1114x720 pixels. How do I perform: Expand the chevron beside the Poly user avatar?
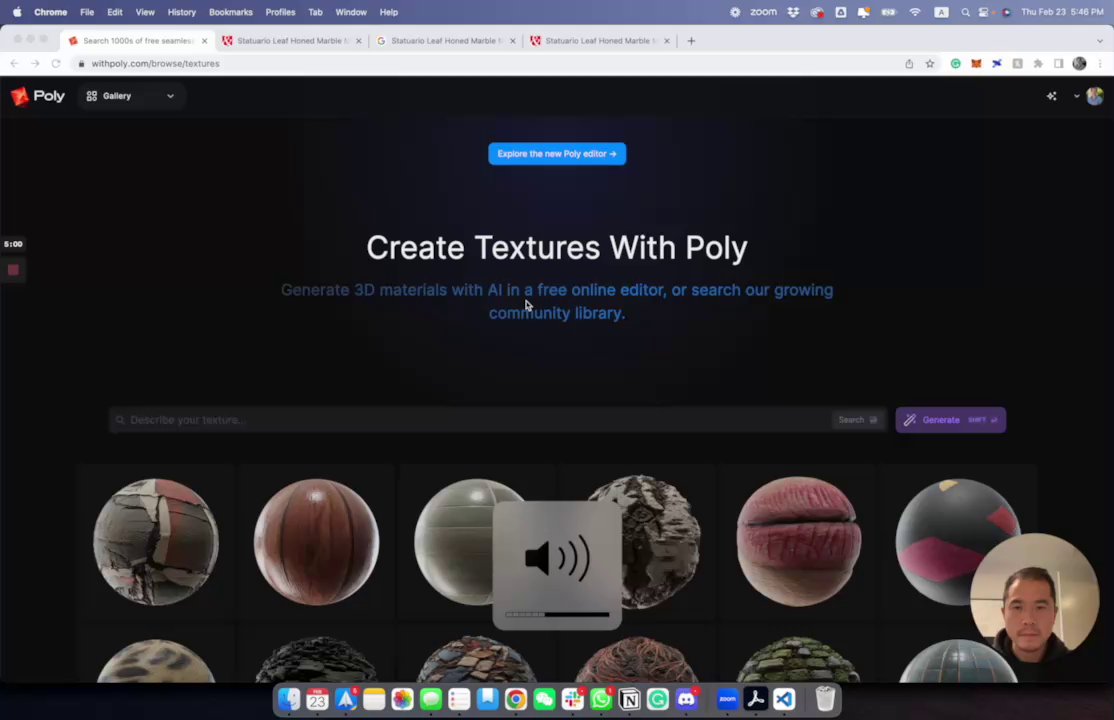coord(1076,96)
